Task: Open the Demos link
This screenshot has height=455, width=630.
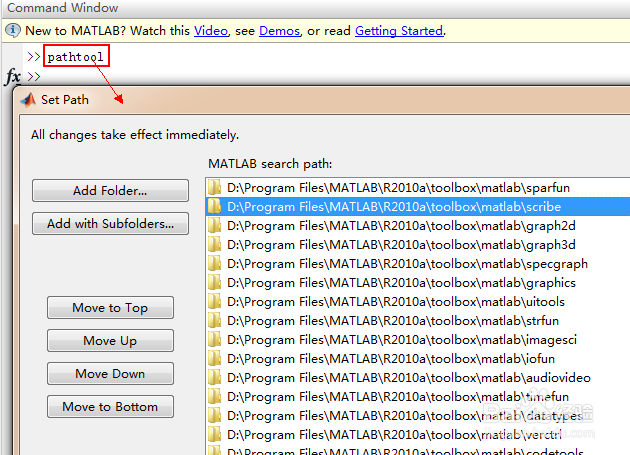Action: (x=280, y=31)
